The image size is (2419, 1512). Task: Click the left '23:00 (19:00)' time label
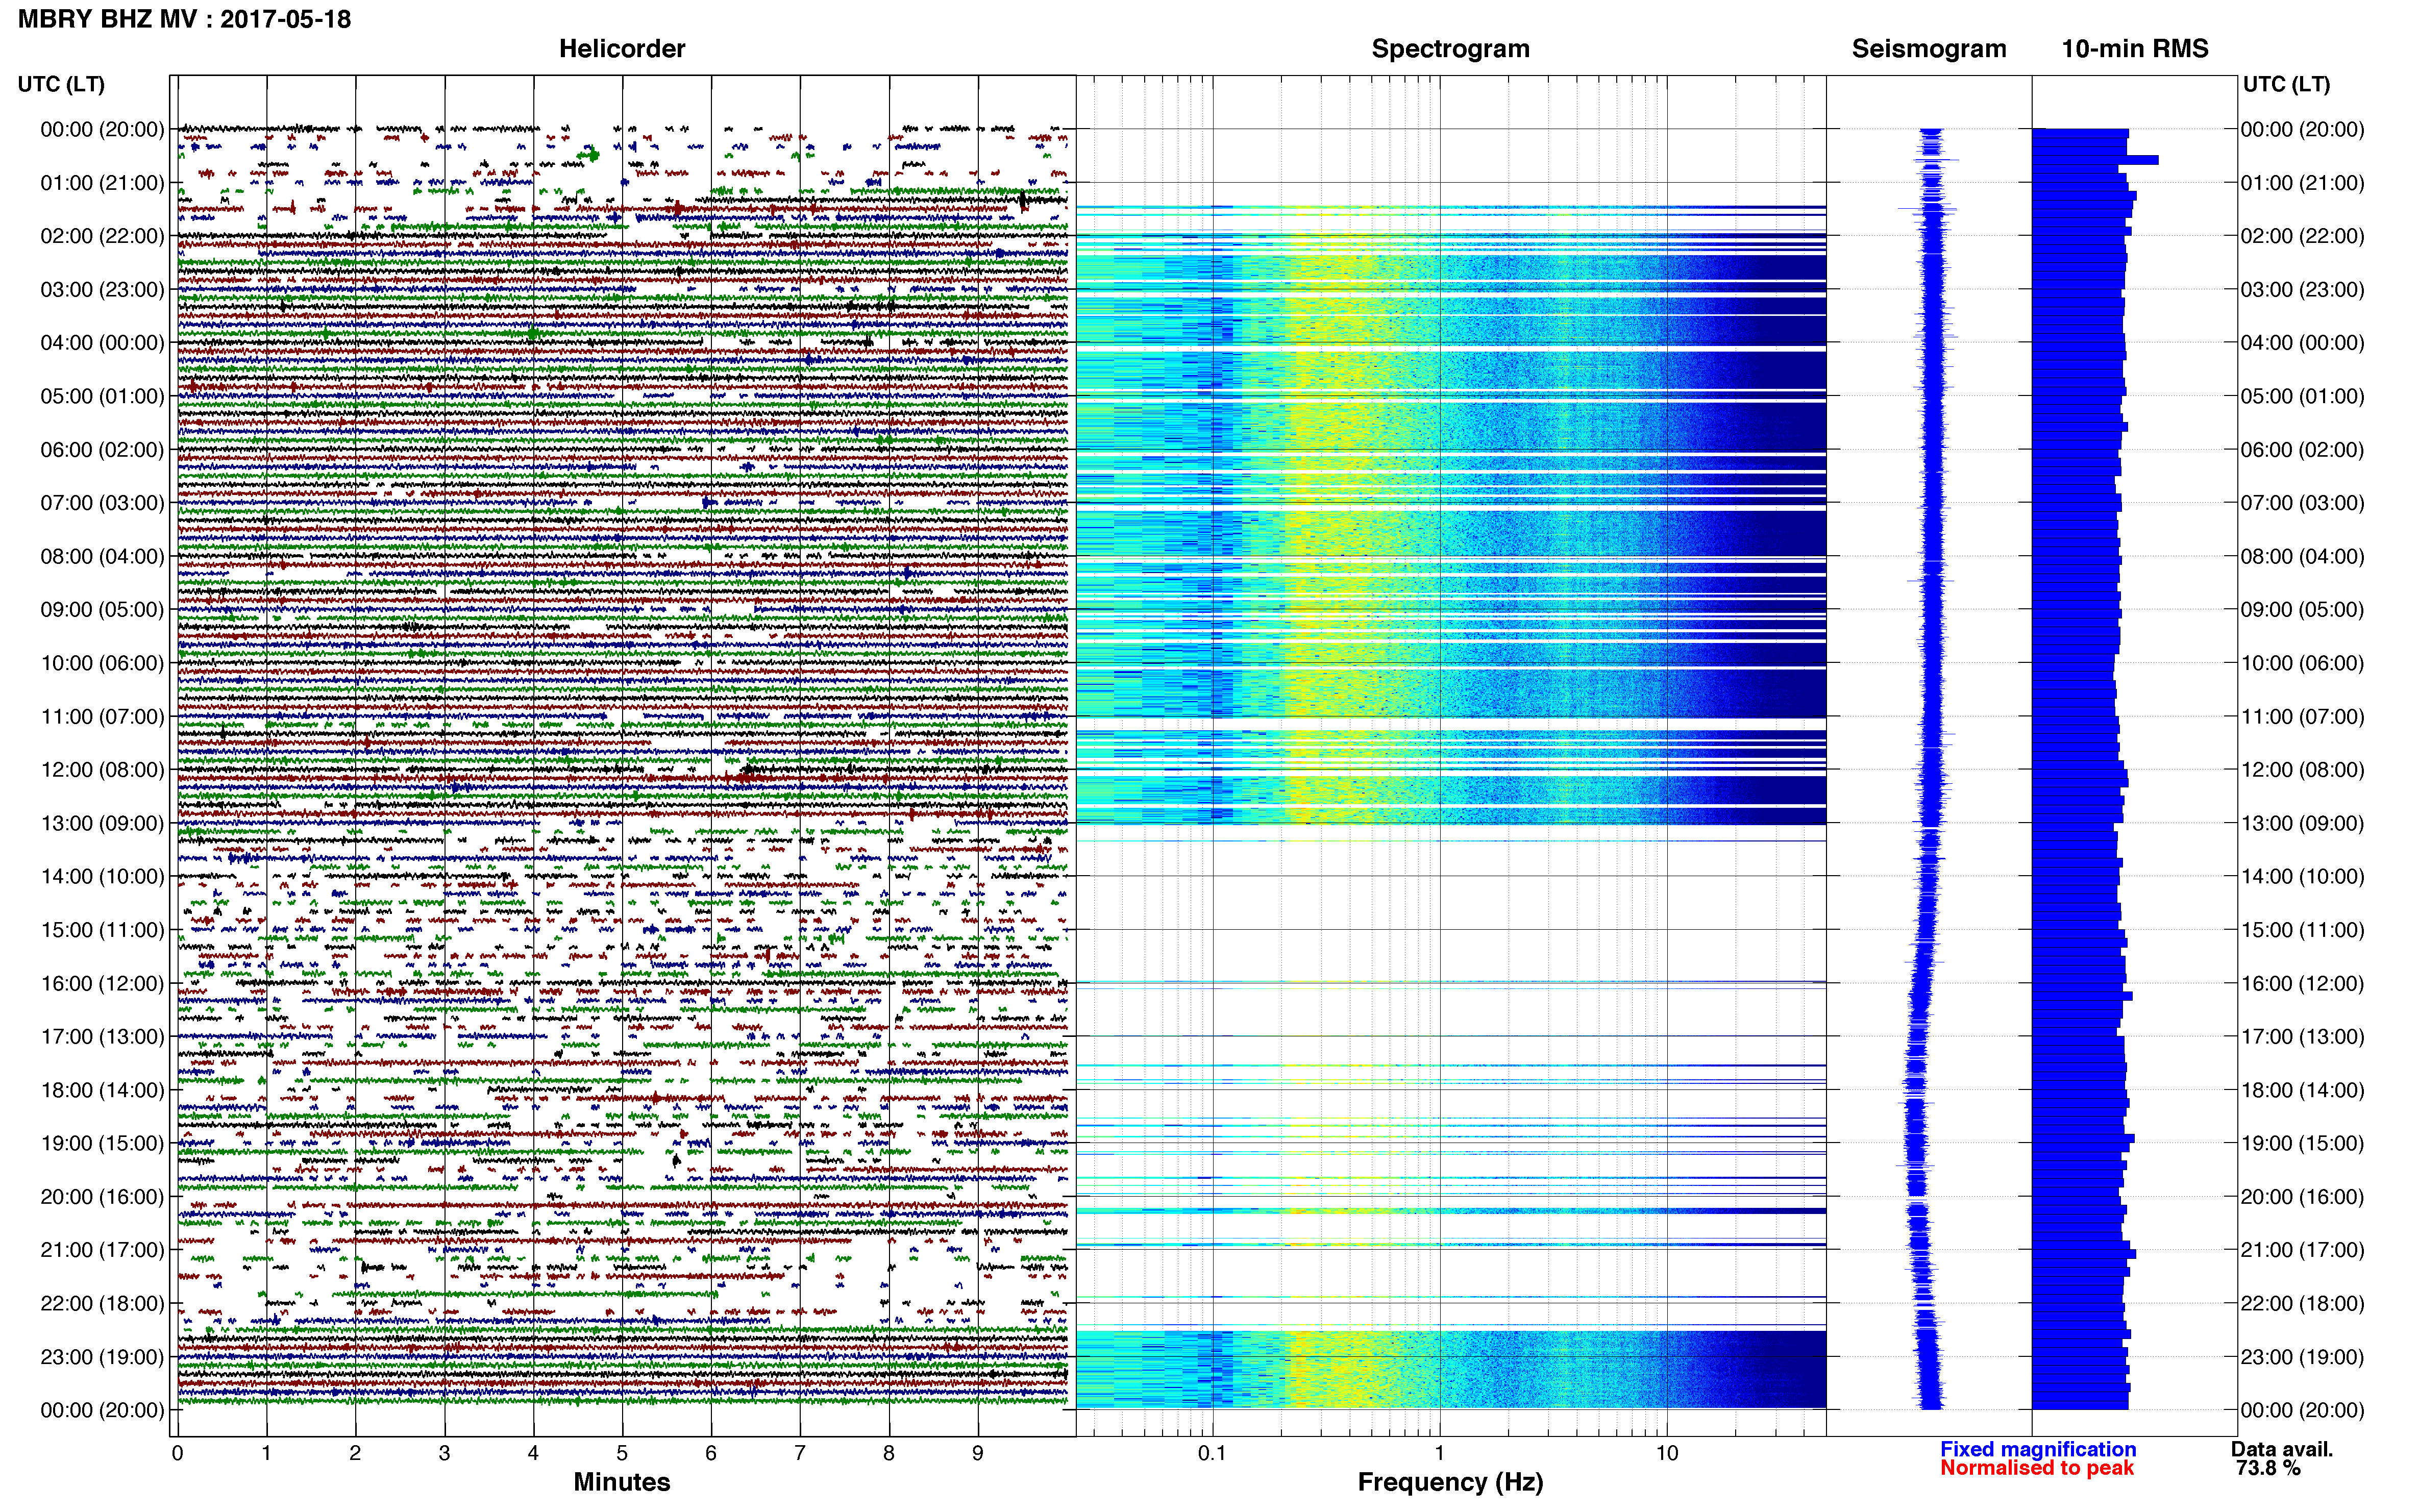[102, 1357]
